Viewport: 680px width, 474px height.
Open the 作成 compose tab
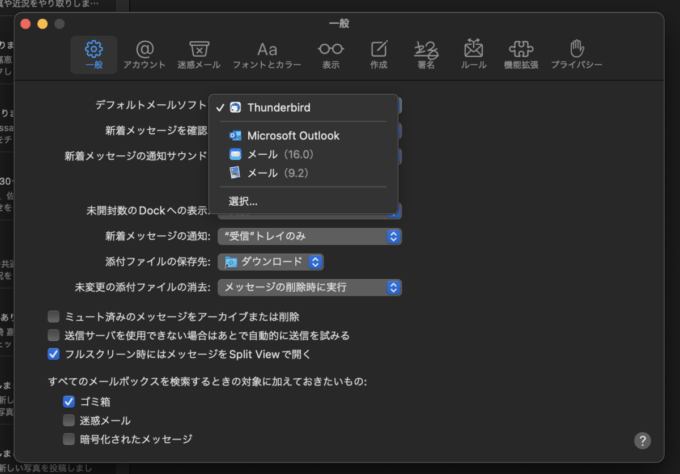coord(379,55)
